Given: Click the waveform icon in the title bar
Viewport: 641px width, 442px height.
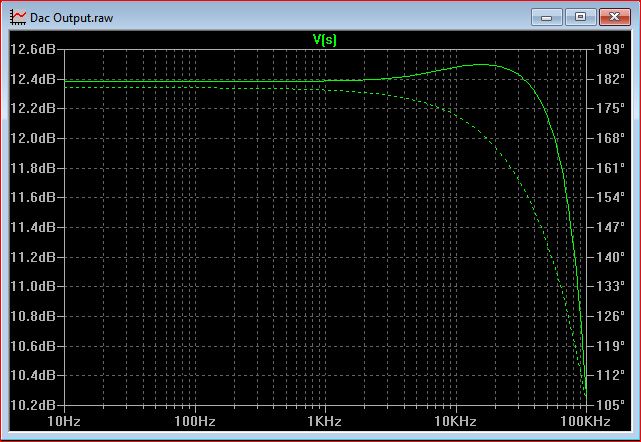Looking at the screenshot, I should (x=18, y=18).
